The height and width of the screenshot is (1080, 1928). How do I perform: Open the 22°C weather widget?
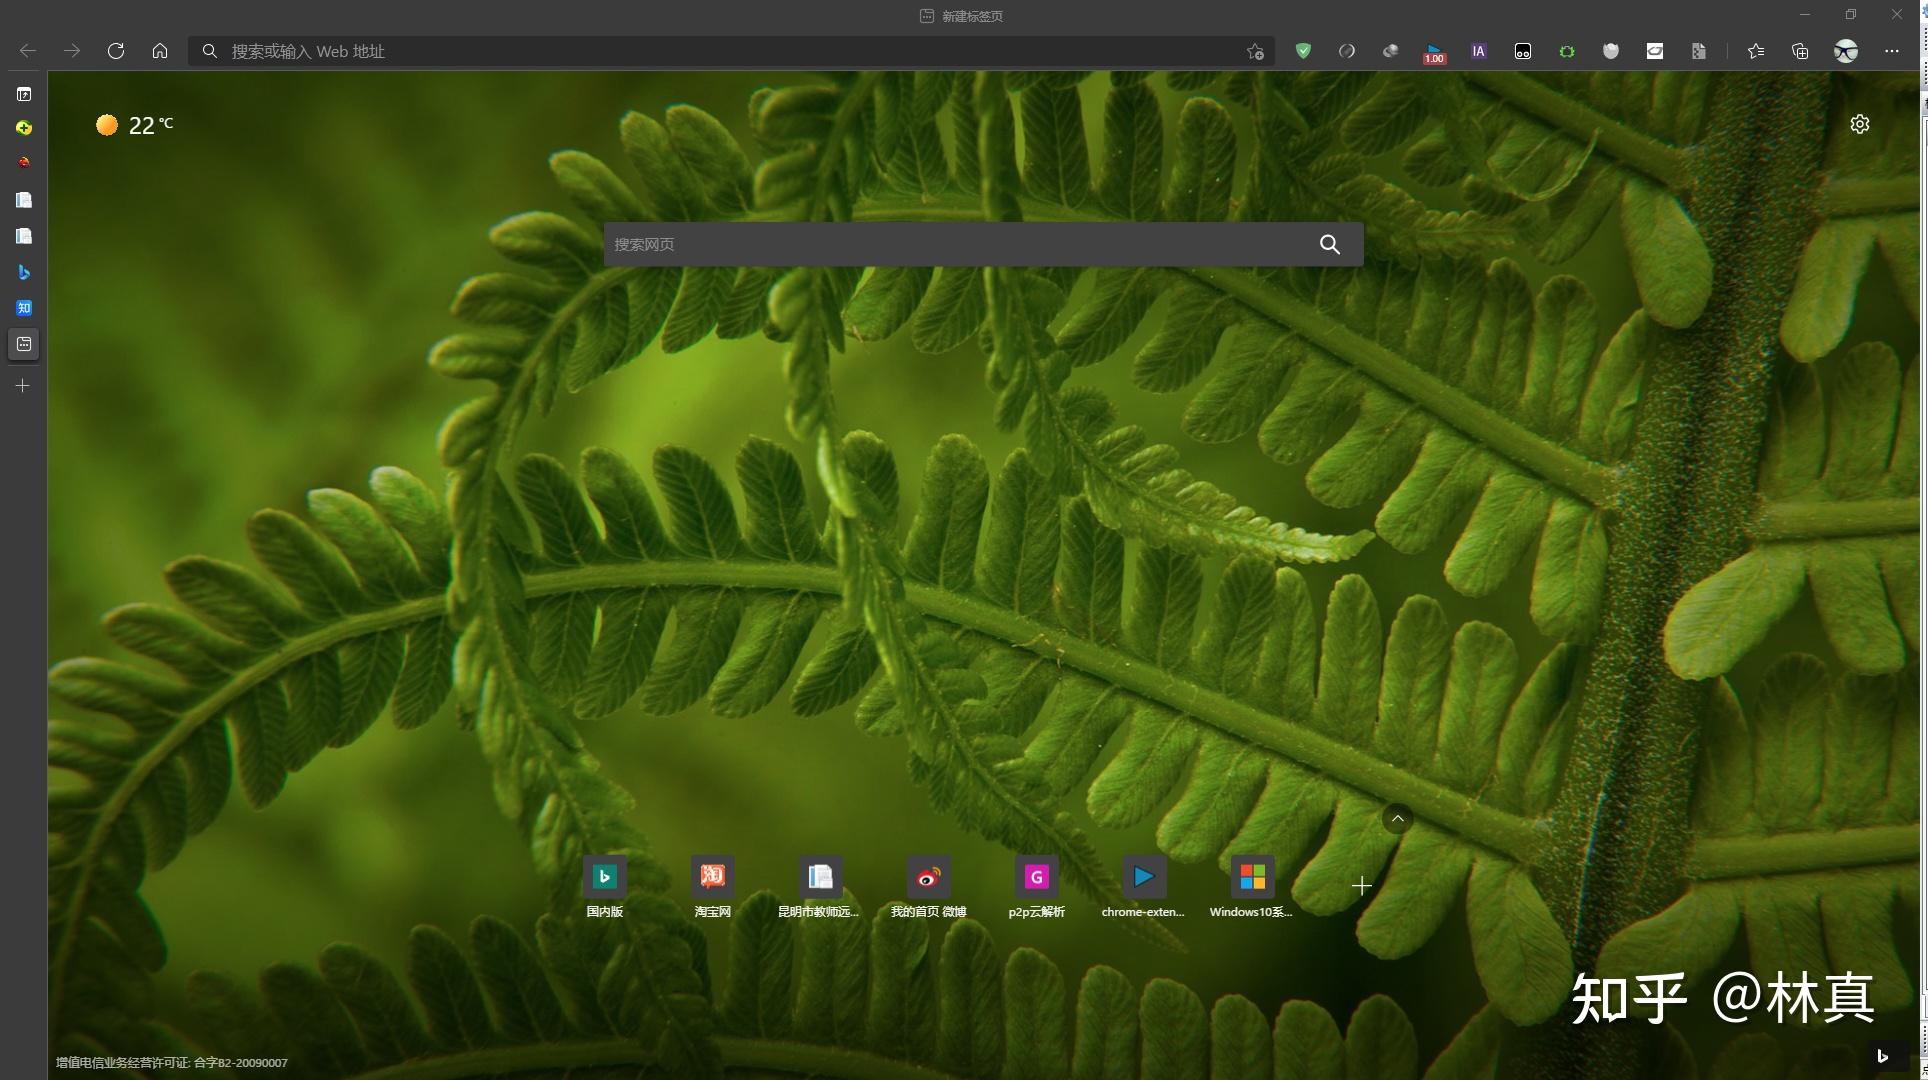click(135, 125)
